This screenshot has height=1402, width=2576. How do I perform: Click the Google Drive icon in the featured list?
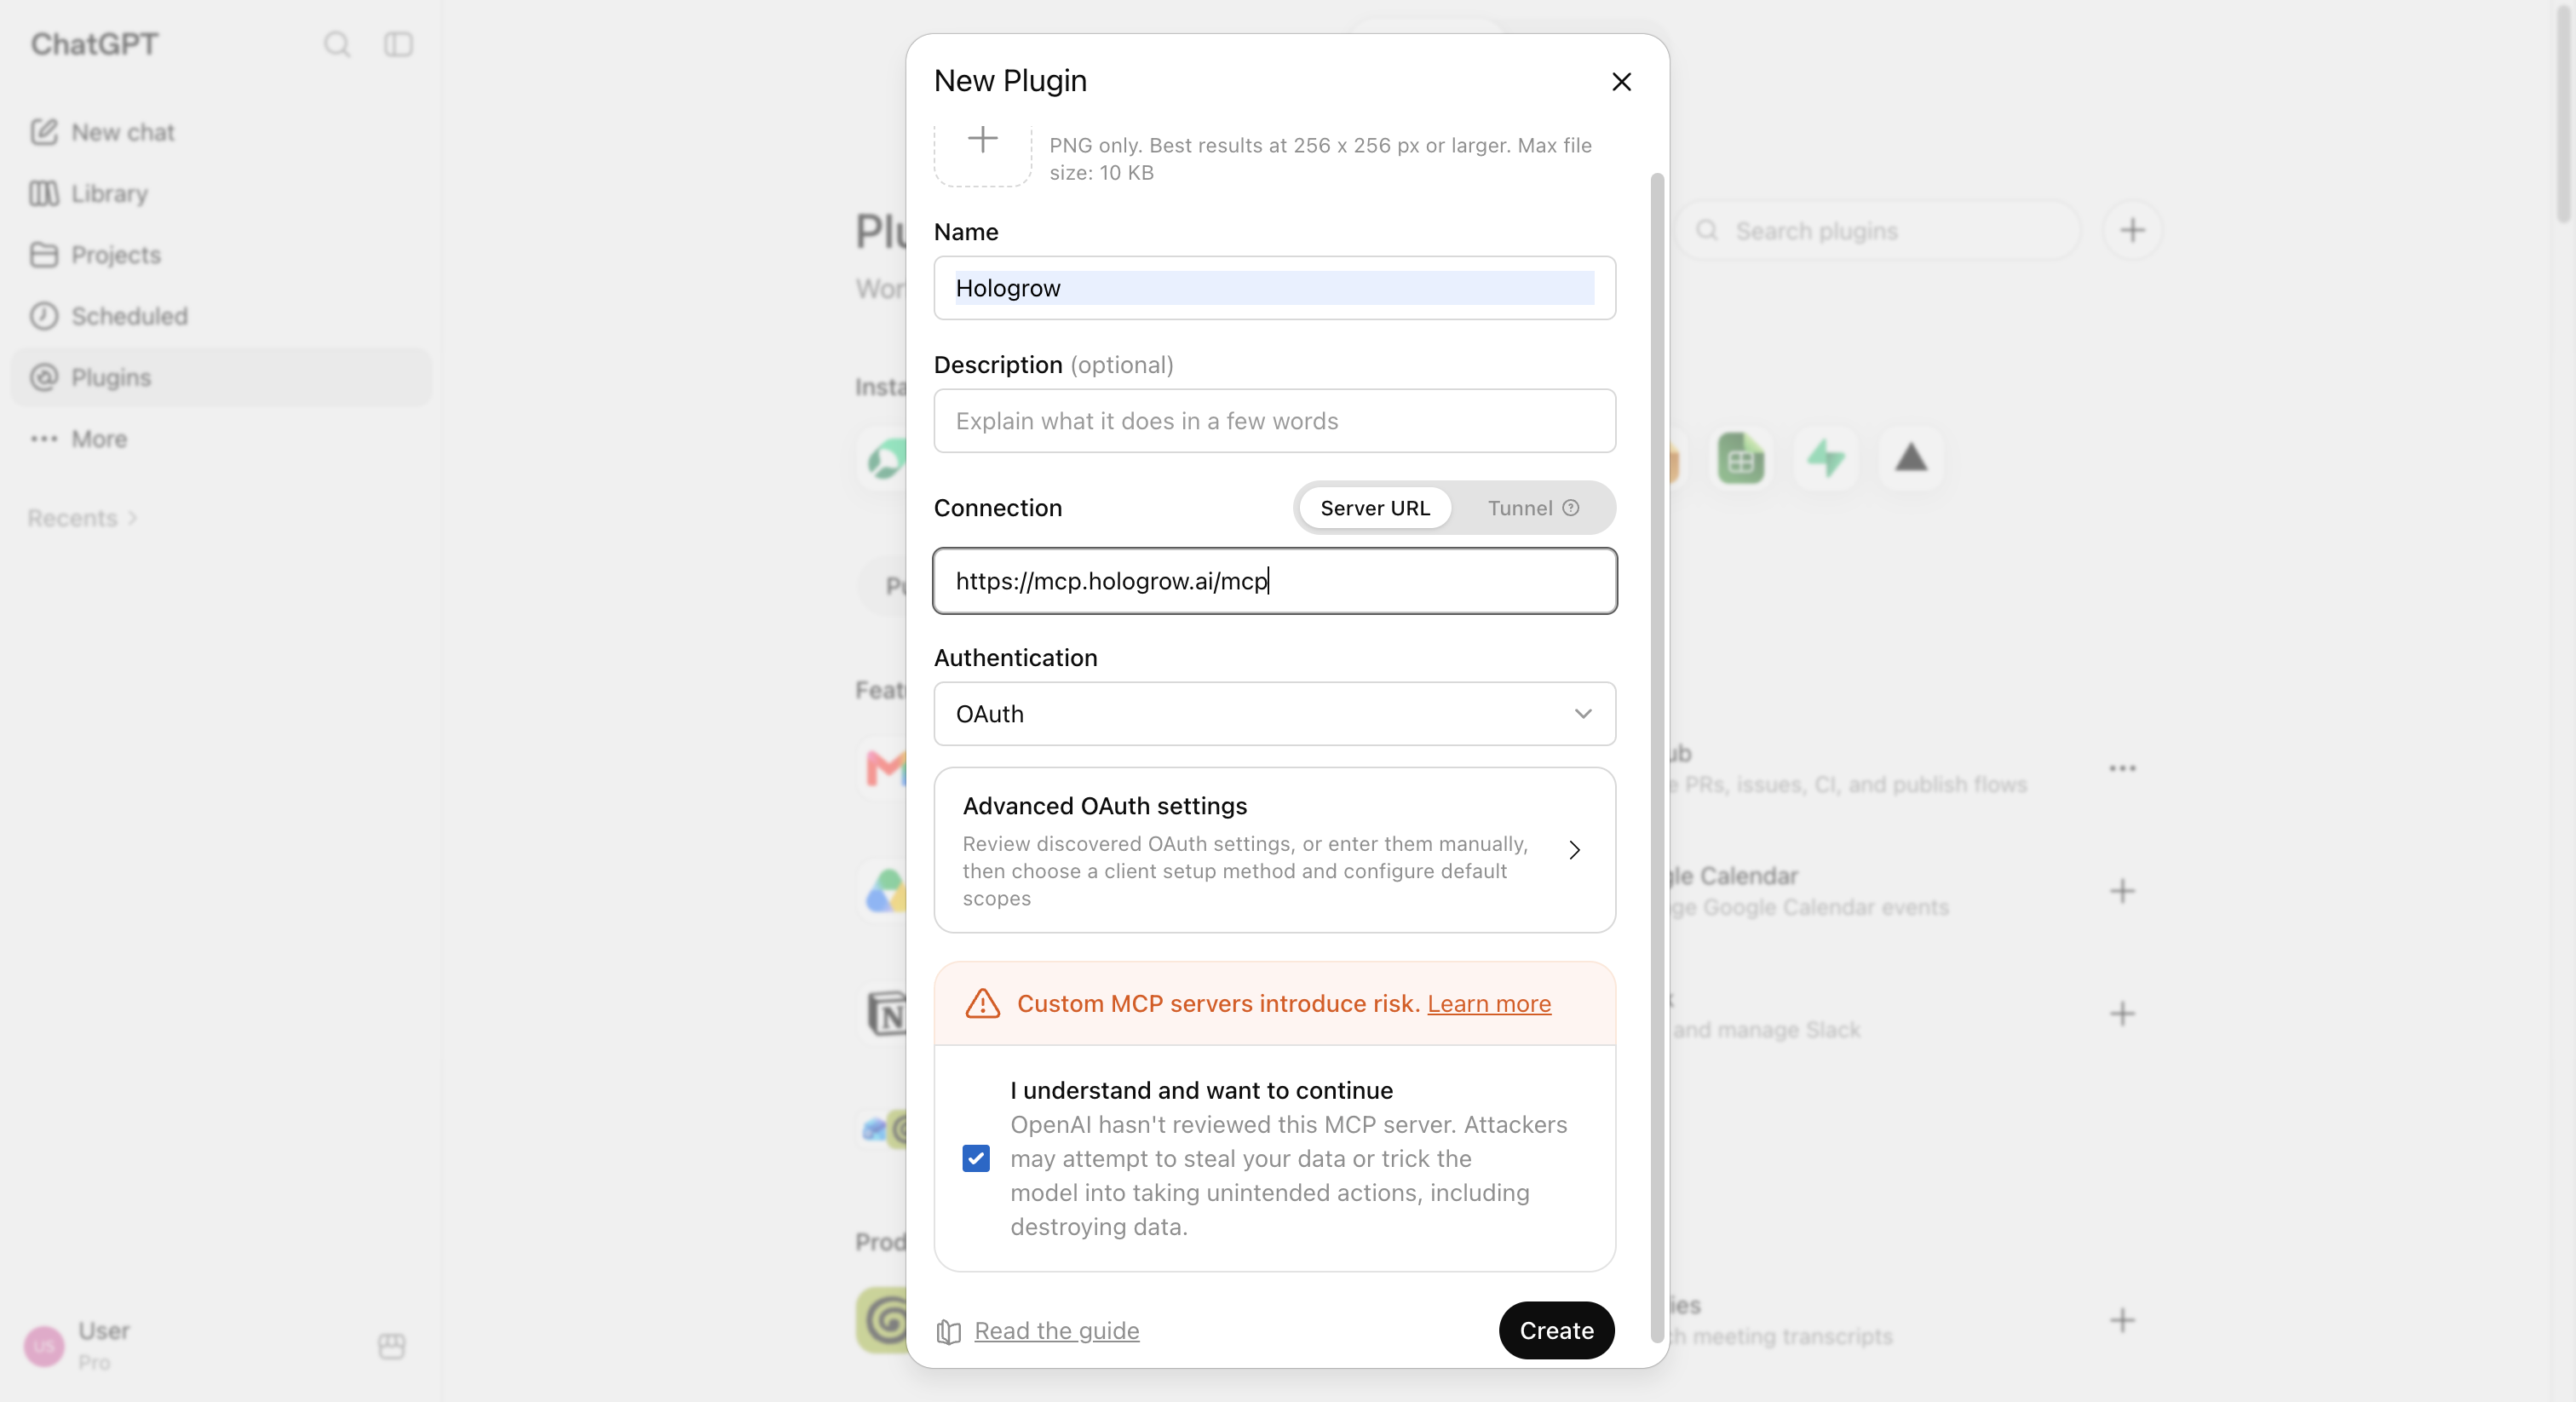(x=886, y=891)
